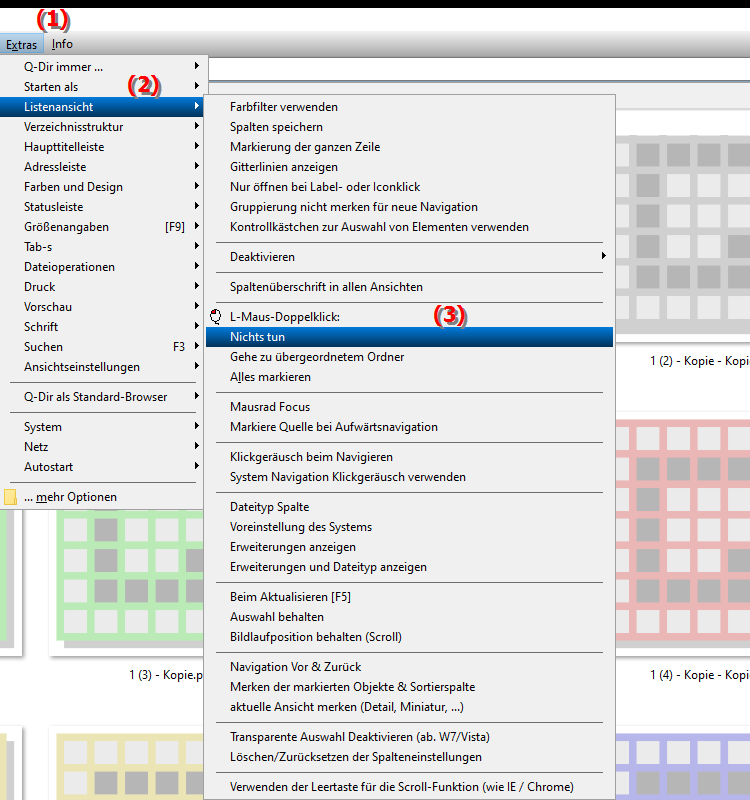Toggle 'Spaltenüberschrift in allen Ansichten'

pos(409,287)
